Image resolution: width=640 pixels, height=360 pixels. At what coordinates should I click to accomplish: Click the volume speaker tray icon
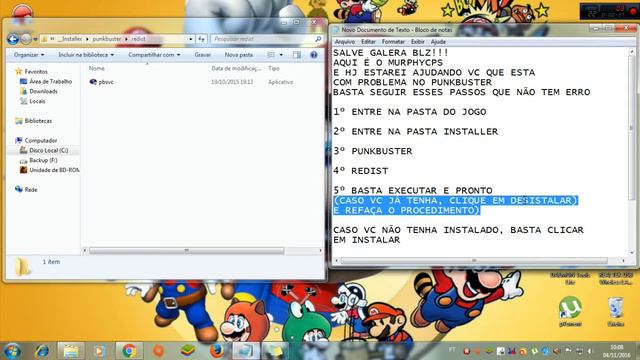click(590, 351)
